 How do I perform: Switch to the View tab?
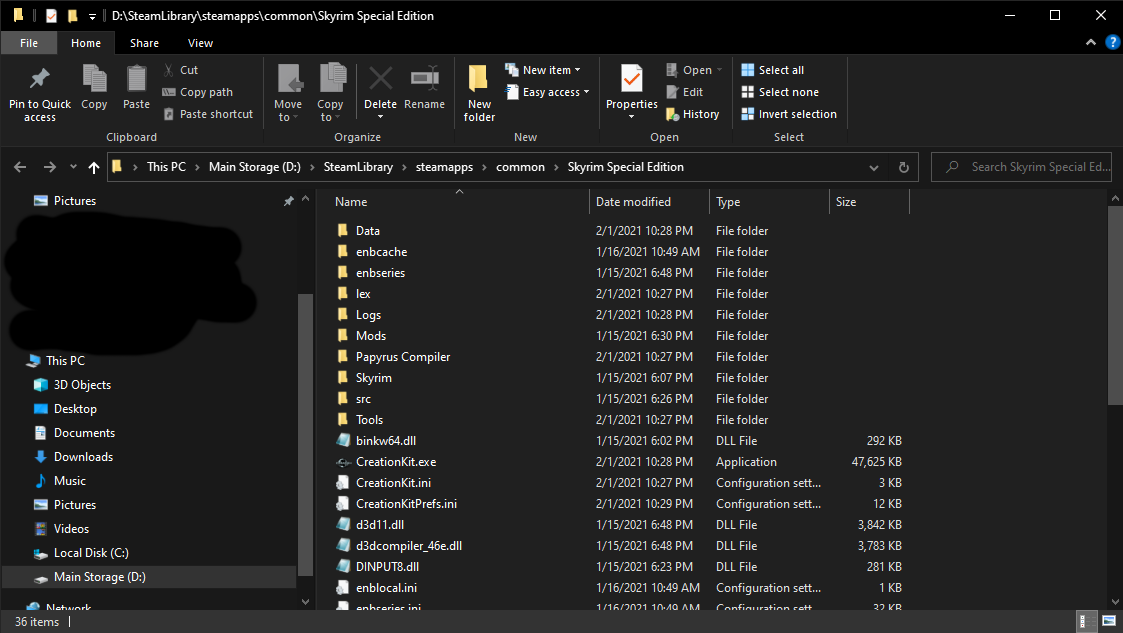(x=200, y=43)
